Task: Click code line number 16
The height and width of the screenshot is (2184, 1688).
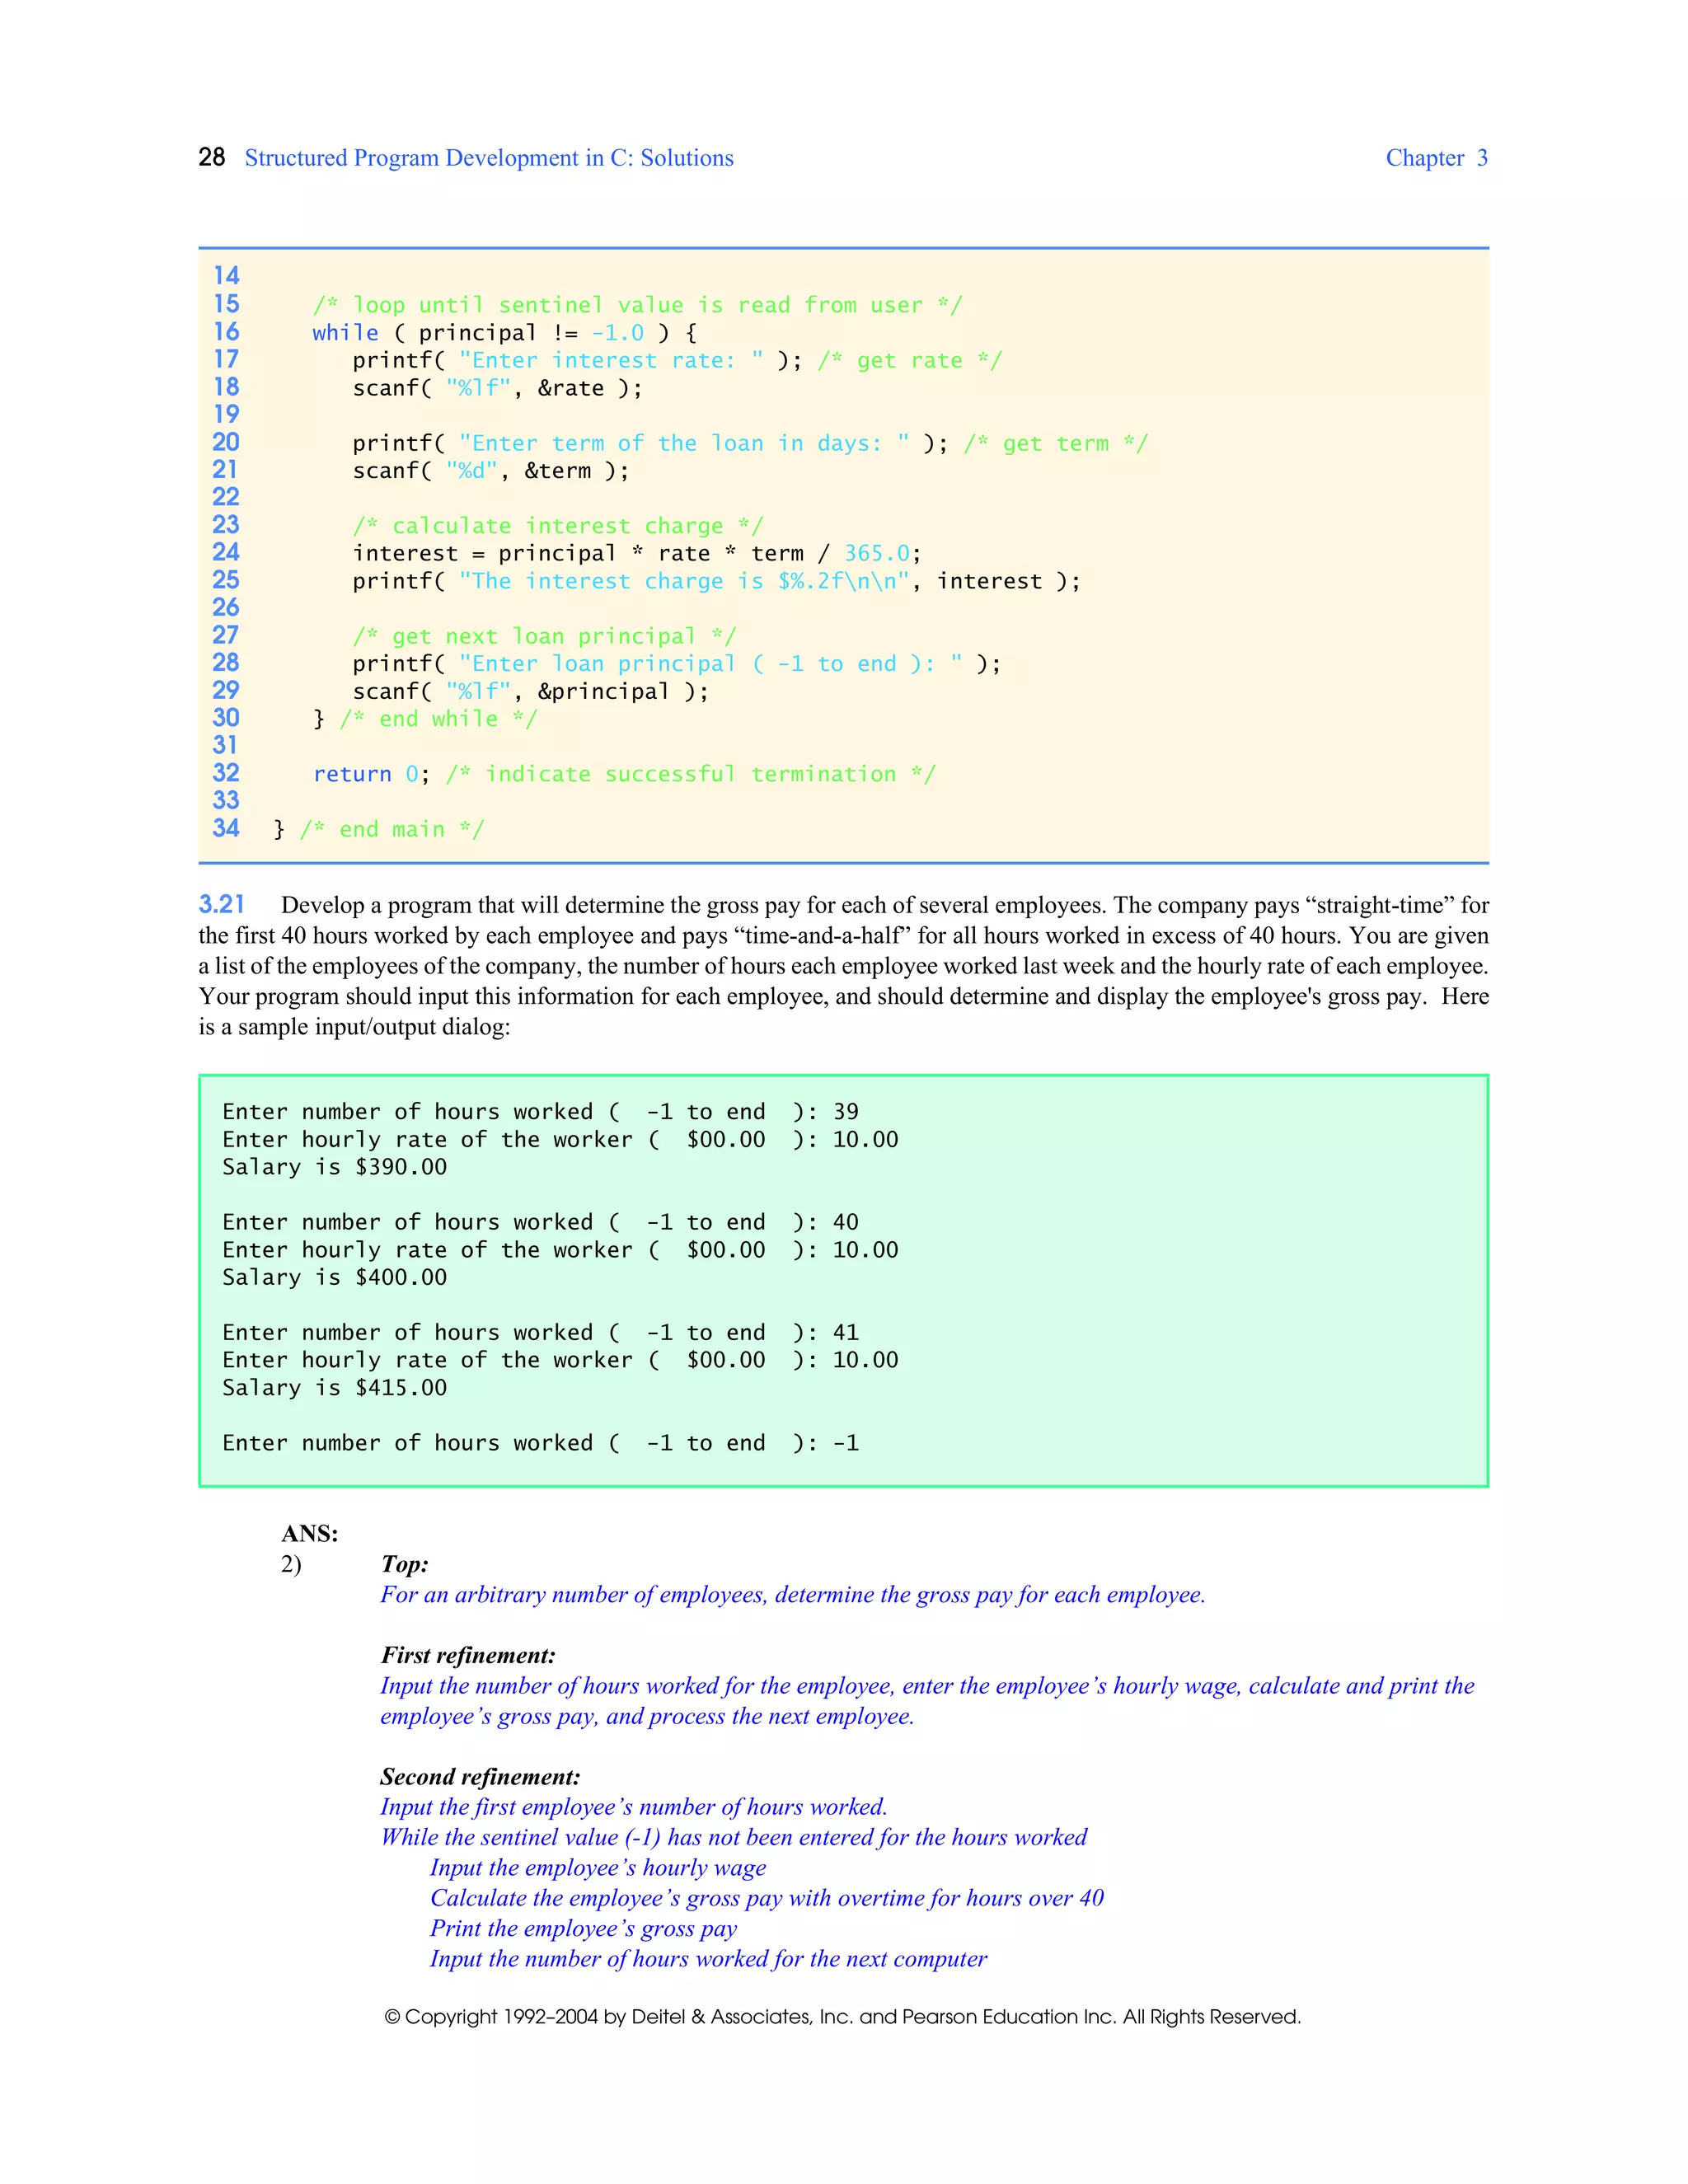Action: point(226,332)
